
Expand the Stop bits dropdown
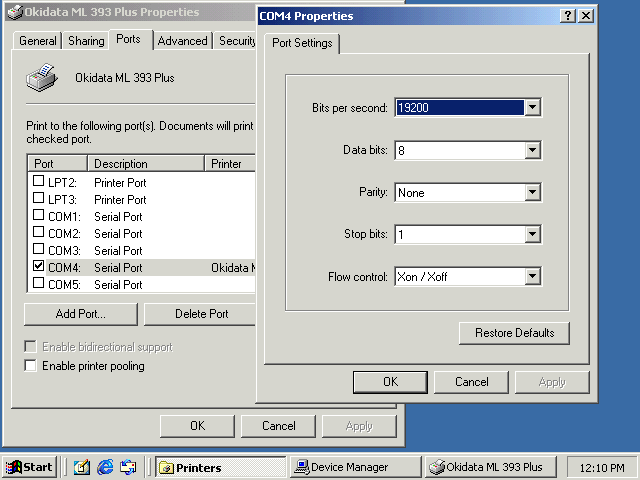[532, 235]
